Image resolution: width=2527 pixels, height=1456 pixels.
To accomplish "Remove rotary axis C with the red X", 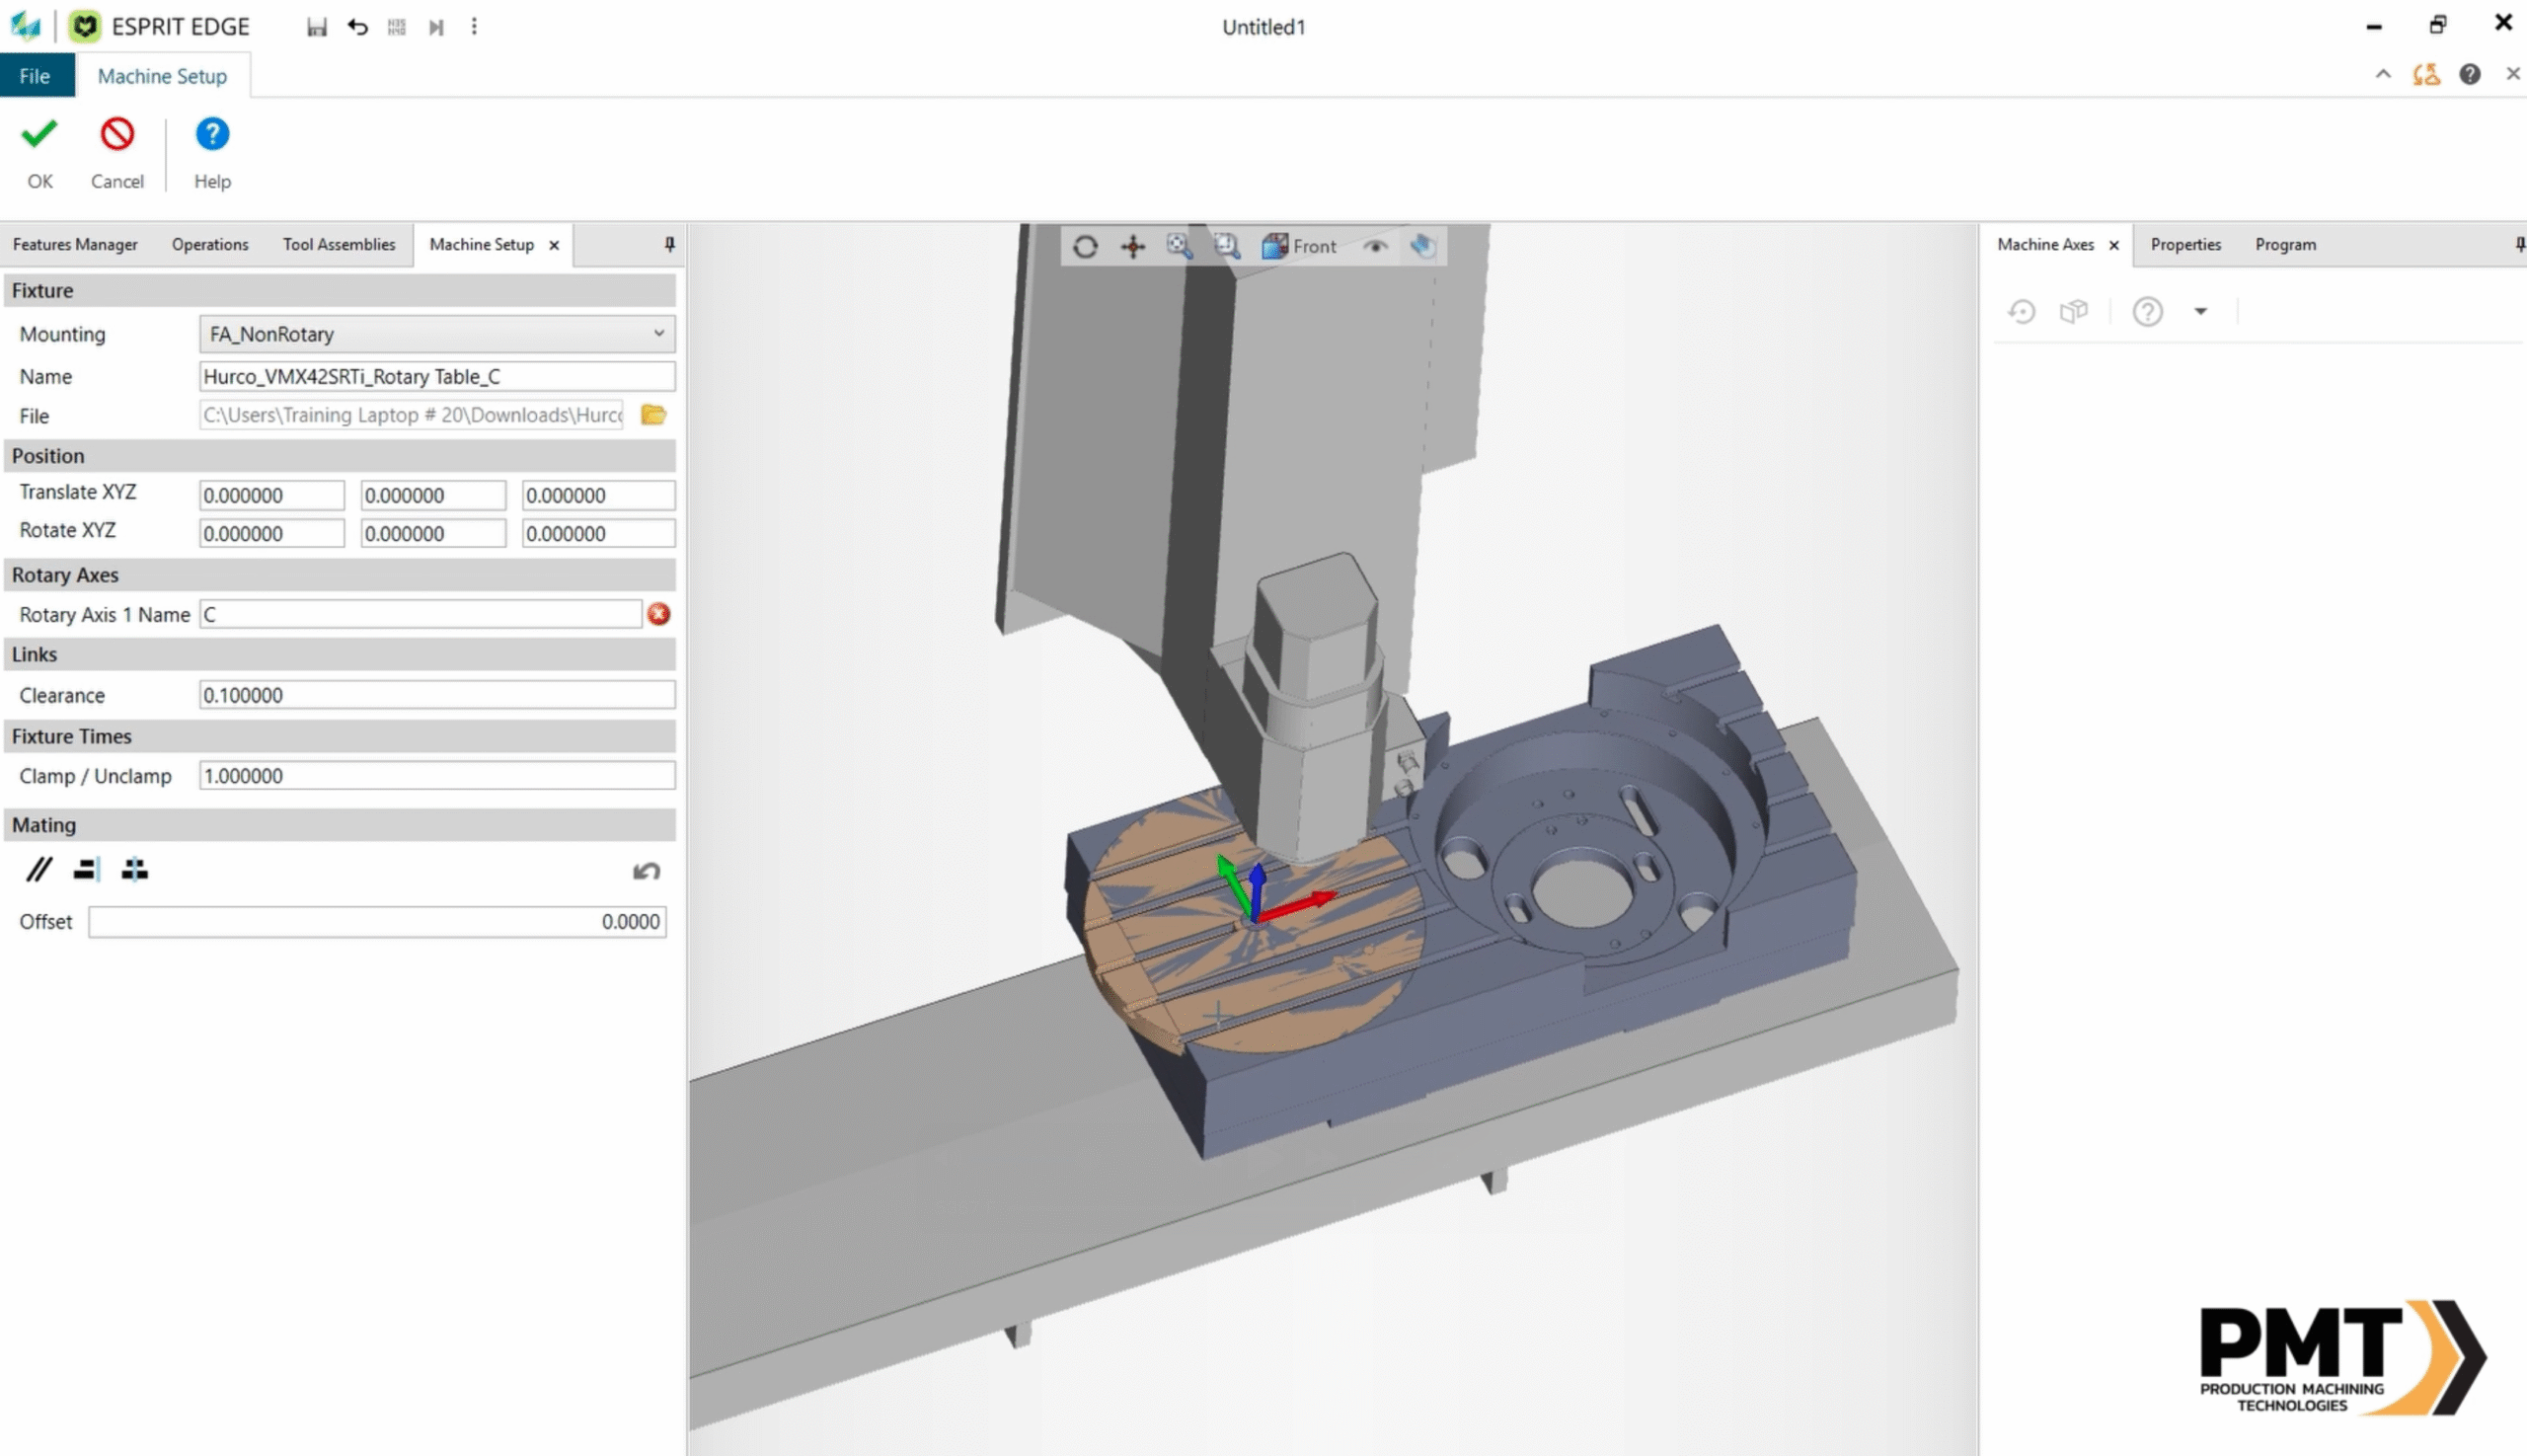I will point(659,614).
